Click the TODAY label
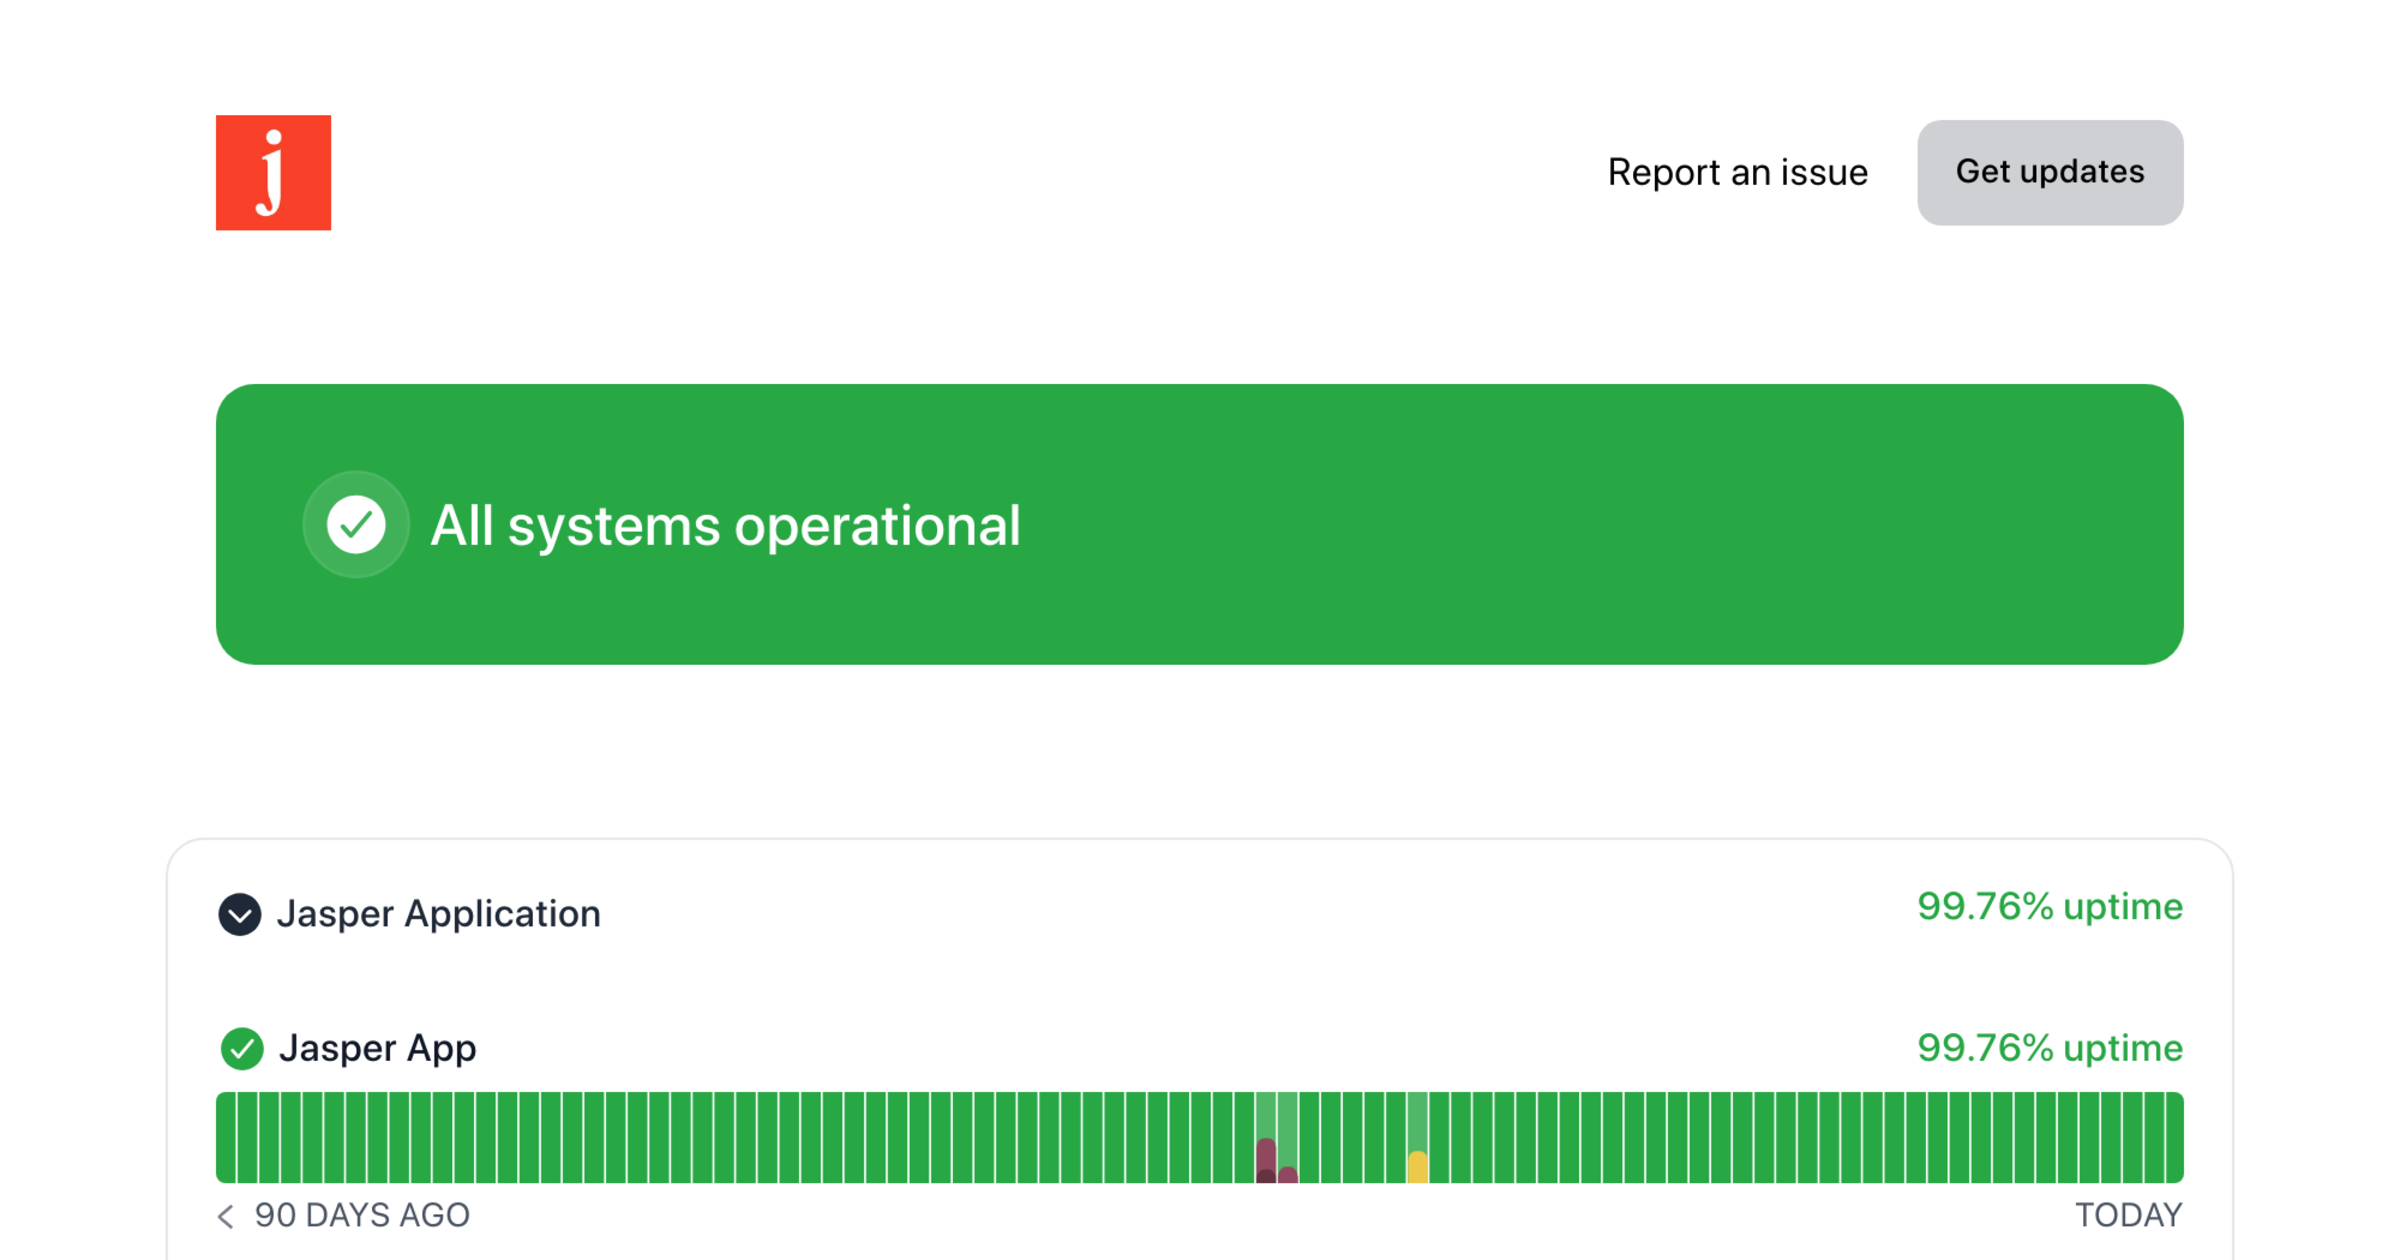2400x1260 pixels. point(2128,1215)
